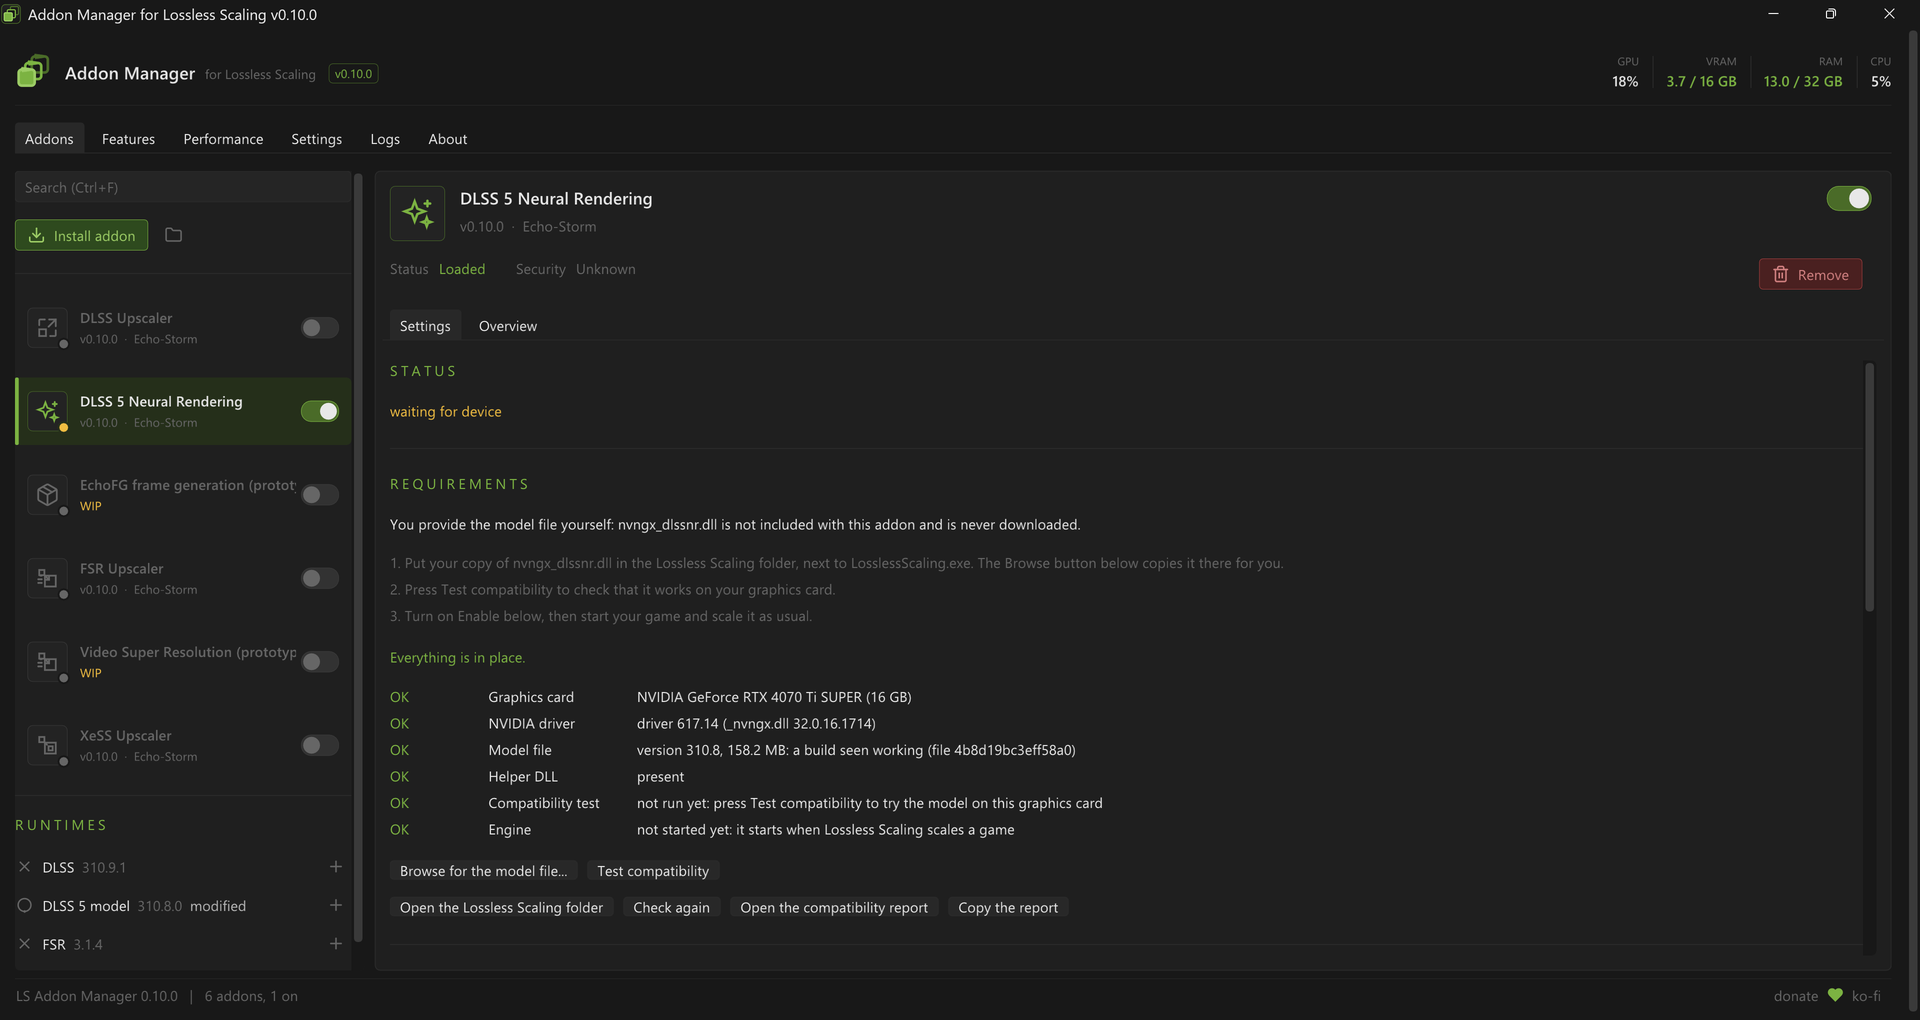Click Open the compatibility report button
The width and height of the screenshot is (1920, 1020).
point(834,908)
